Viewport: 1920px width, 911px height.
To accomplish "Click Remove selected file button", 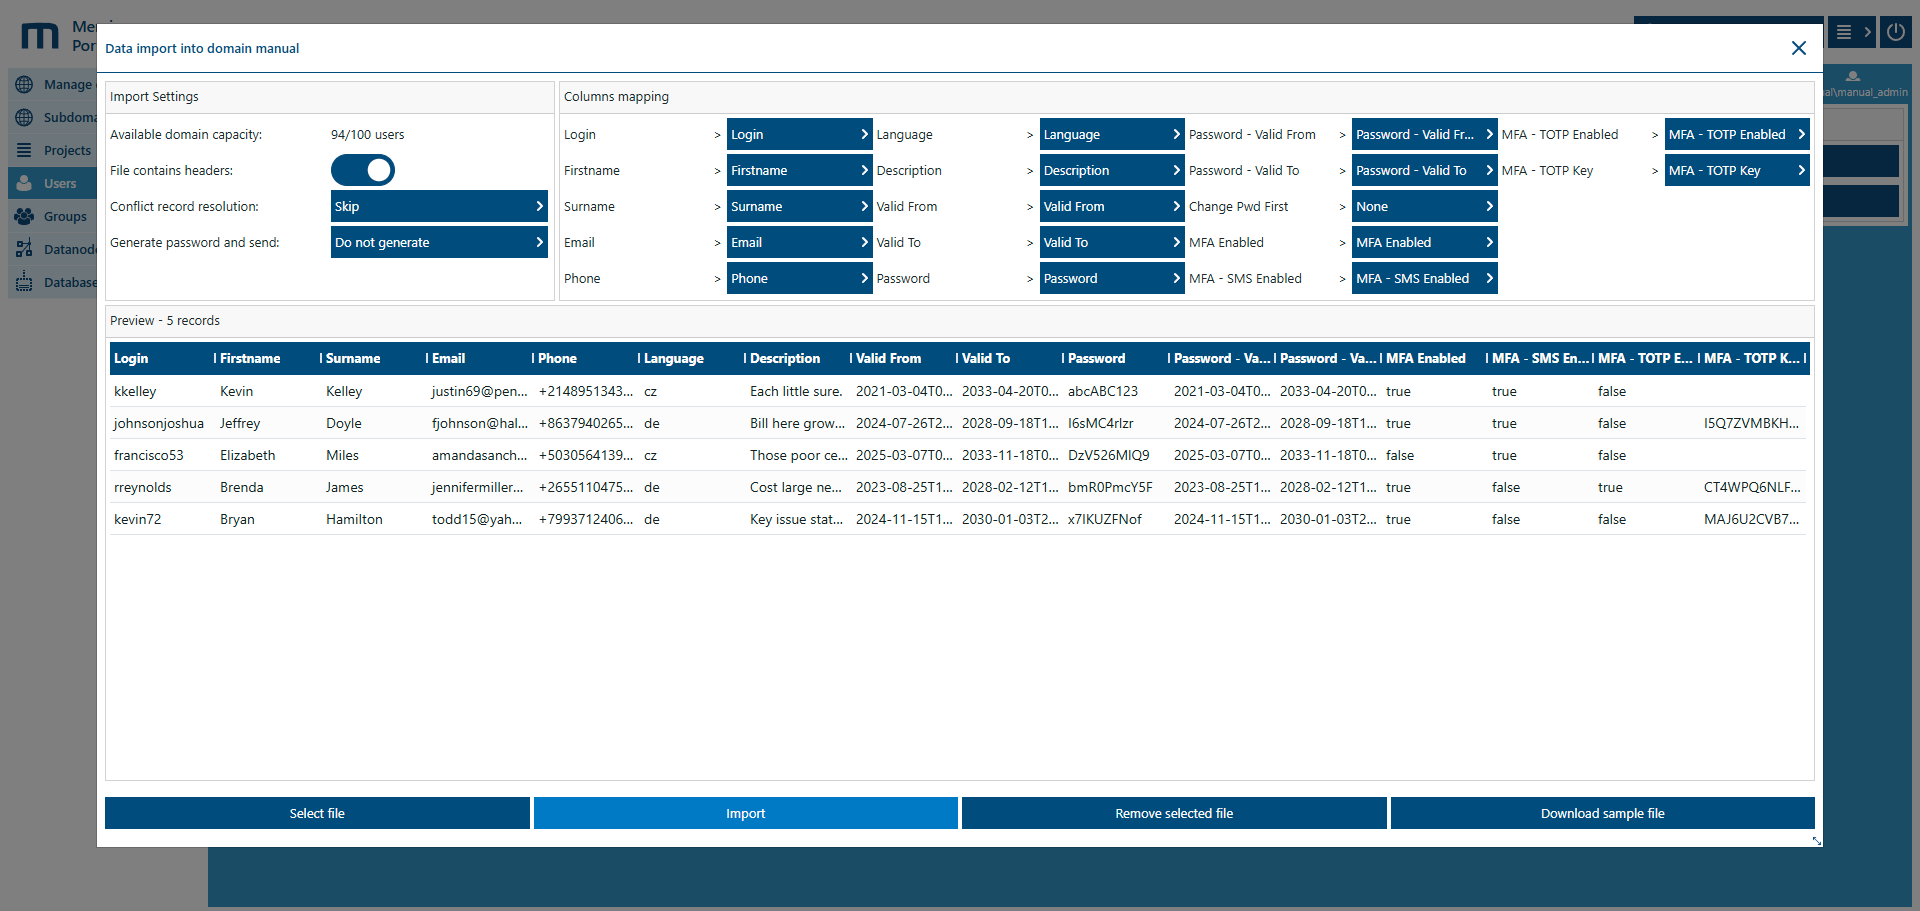I will coord(1174,813).
